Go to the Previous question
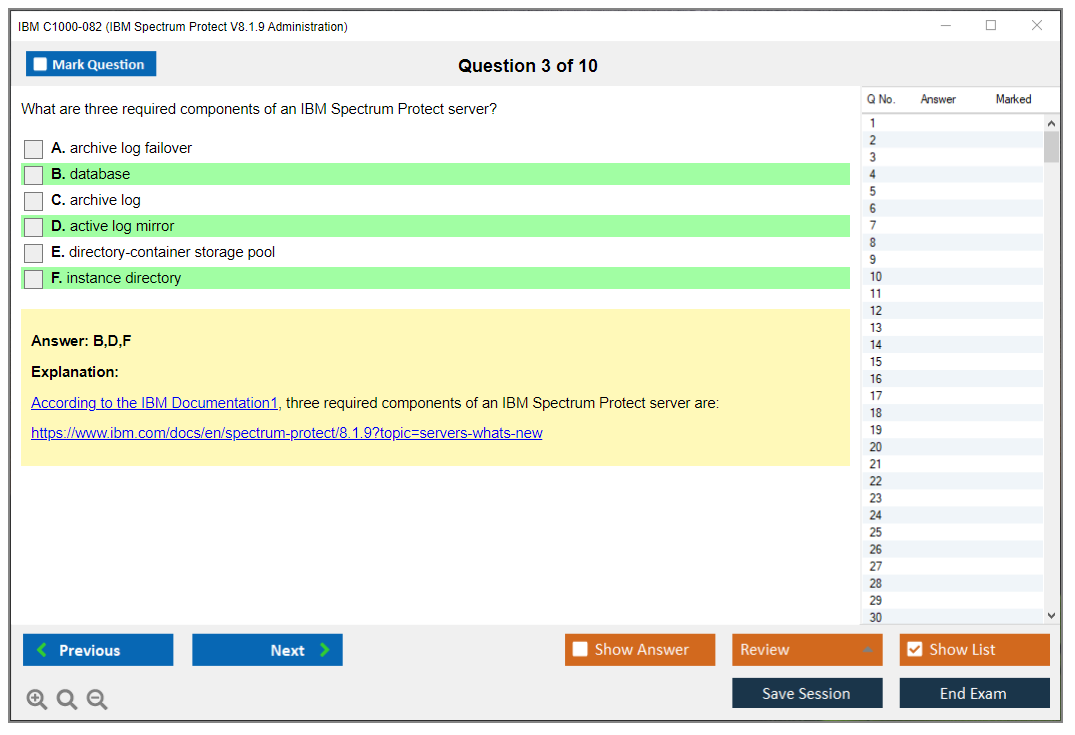Viewport: 1075px width, 735px height. (98, 650)
